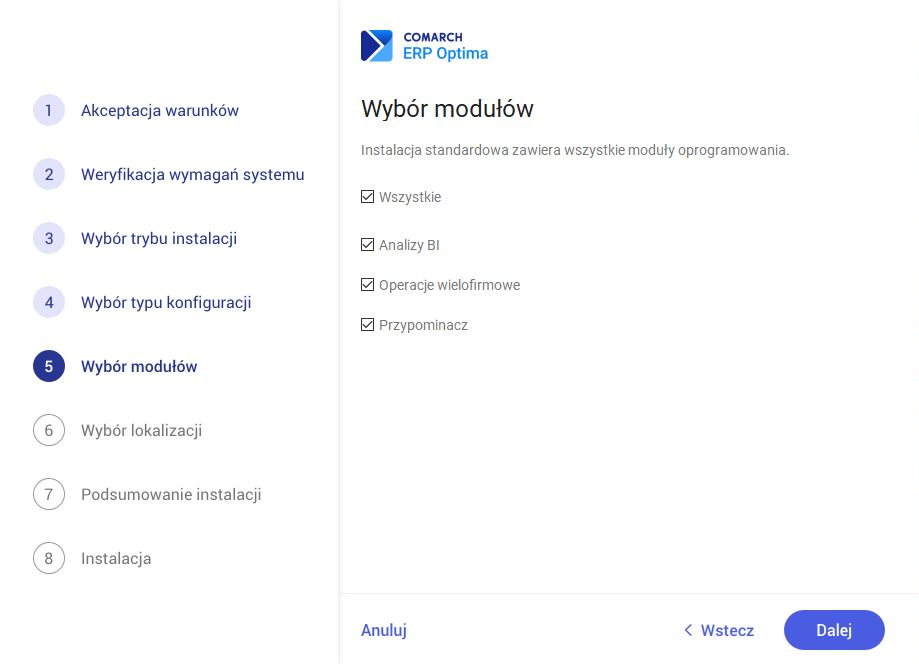Image resolution: width=919 pixels, height=664 pixels.
Task: Click step 2 number circle
Action: 49,175
